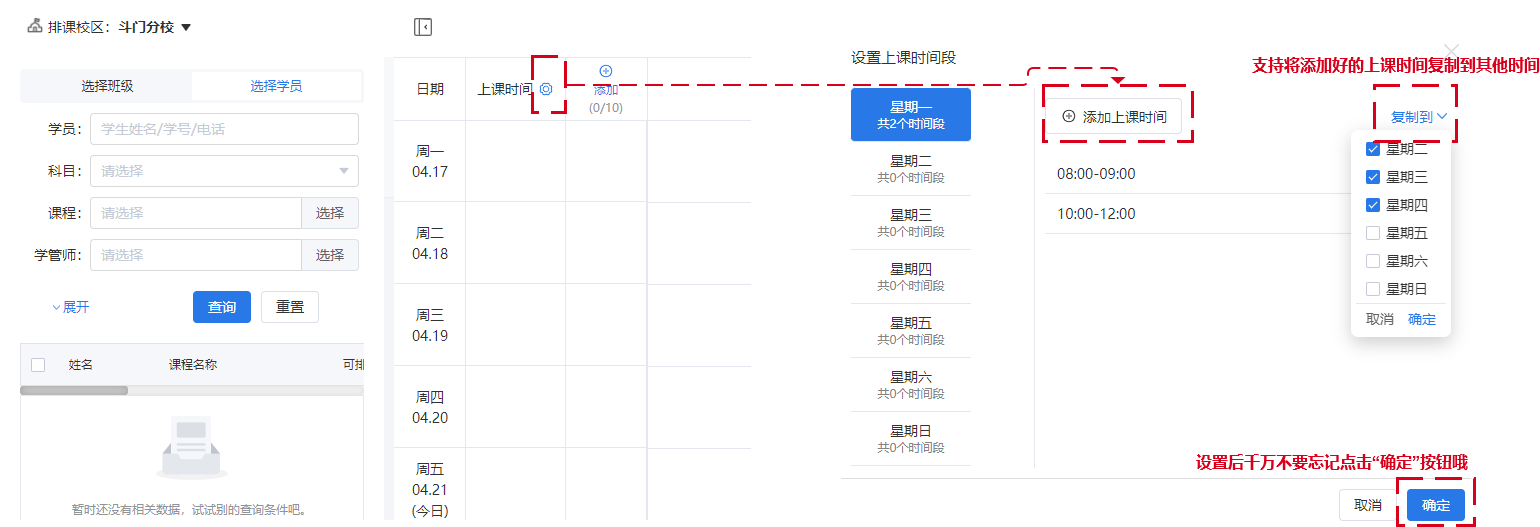Check 星期六 in copy-to list
This screenshot has width=1540, height=527.
(1373, 261)
